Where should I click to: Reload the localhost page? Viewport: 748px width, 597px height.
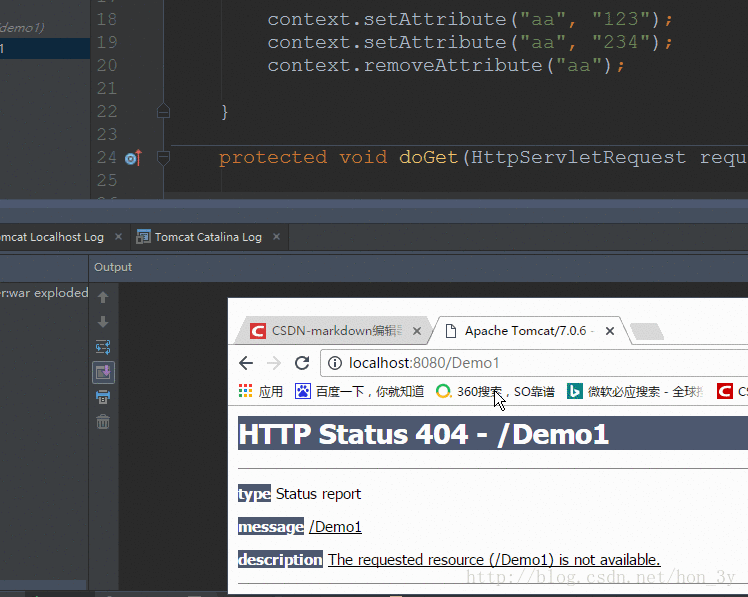[x=302, y=363]
